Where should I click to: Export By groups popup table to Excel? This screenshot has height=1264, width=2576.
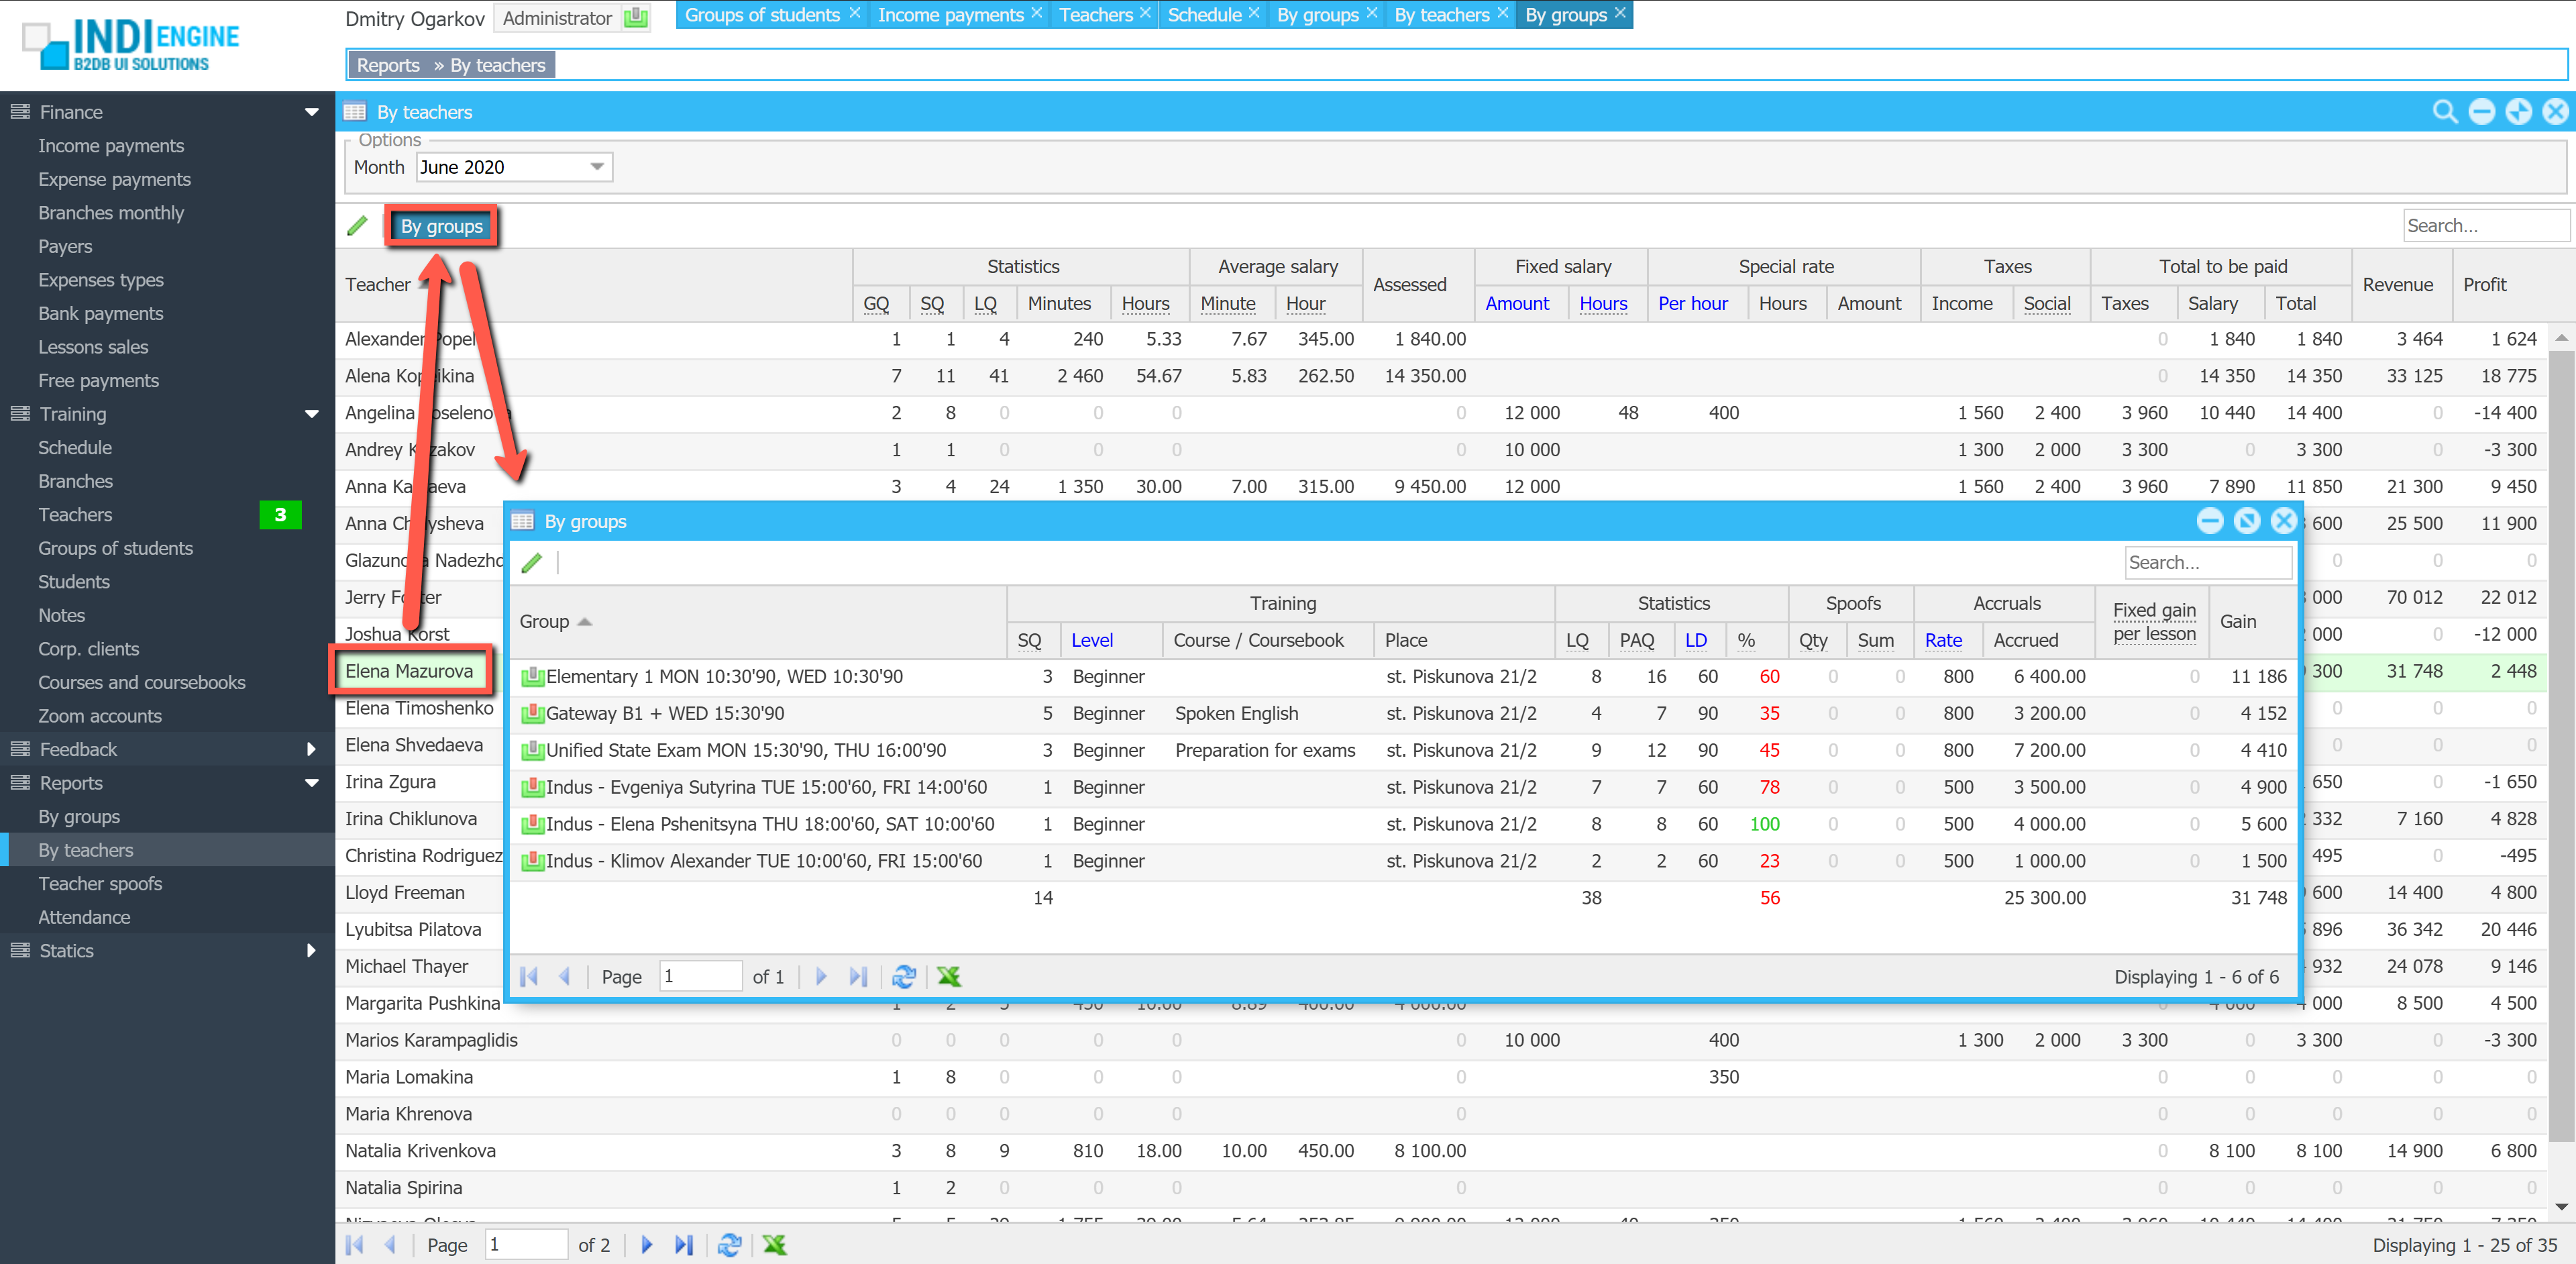point(949,976)
